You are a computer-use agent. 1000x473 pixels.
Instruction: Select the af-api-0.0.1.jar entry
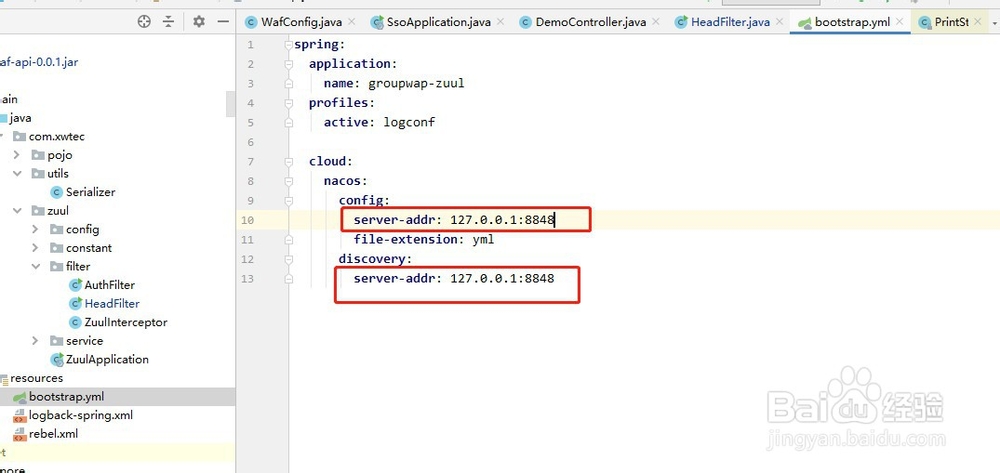click(38, 62)
